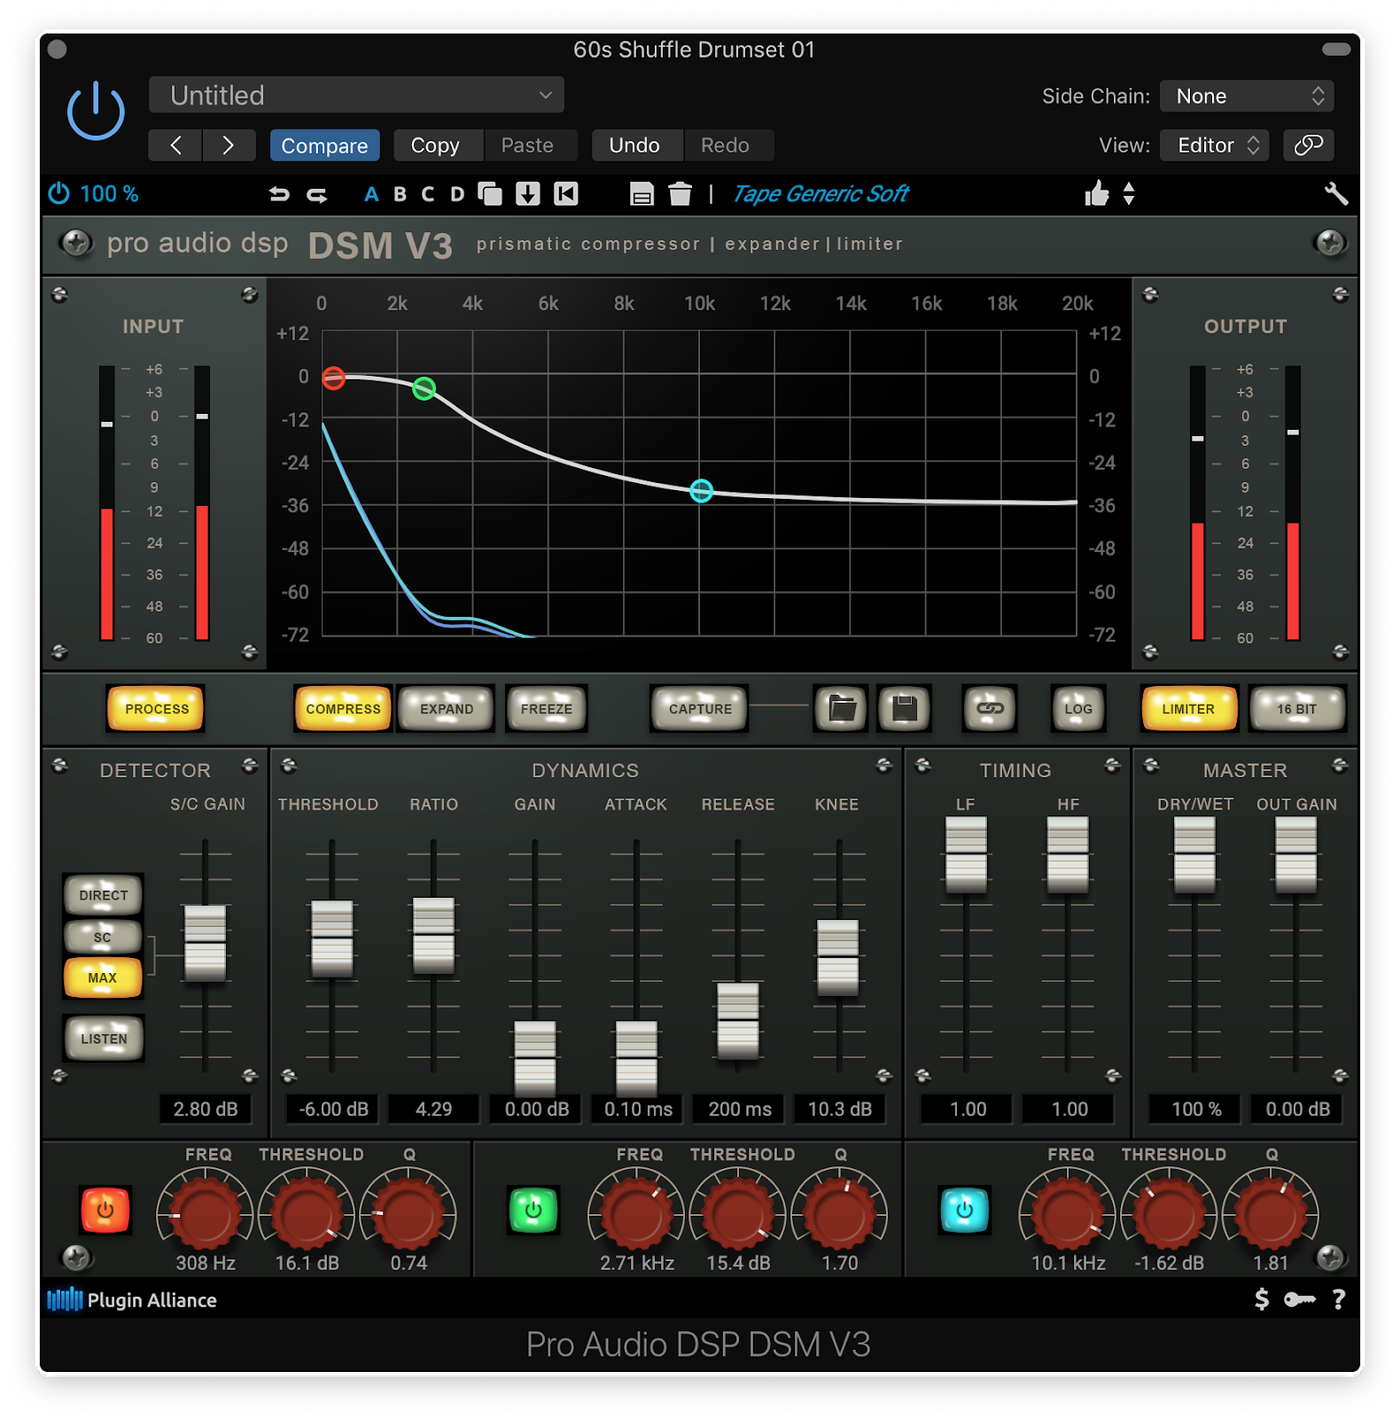Toggle the LIMITER button

1189,709
